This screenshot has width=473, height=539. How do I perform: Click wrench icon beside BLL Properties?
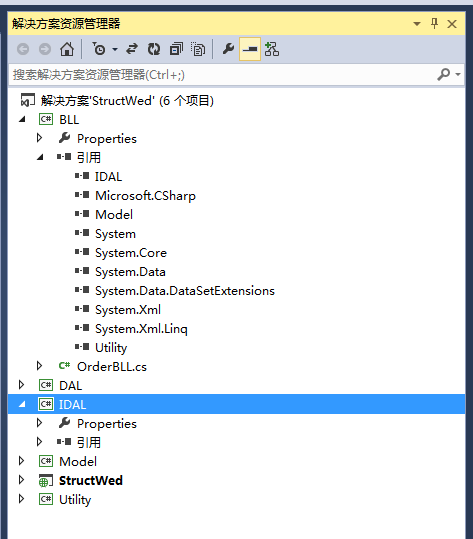coord(64,138)
